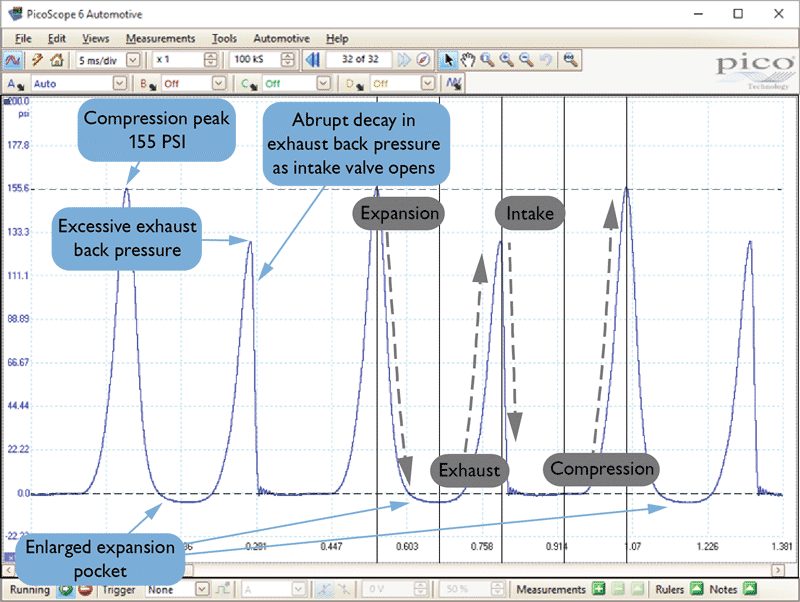Click the zoom out magnifier

tap(526, 60)
